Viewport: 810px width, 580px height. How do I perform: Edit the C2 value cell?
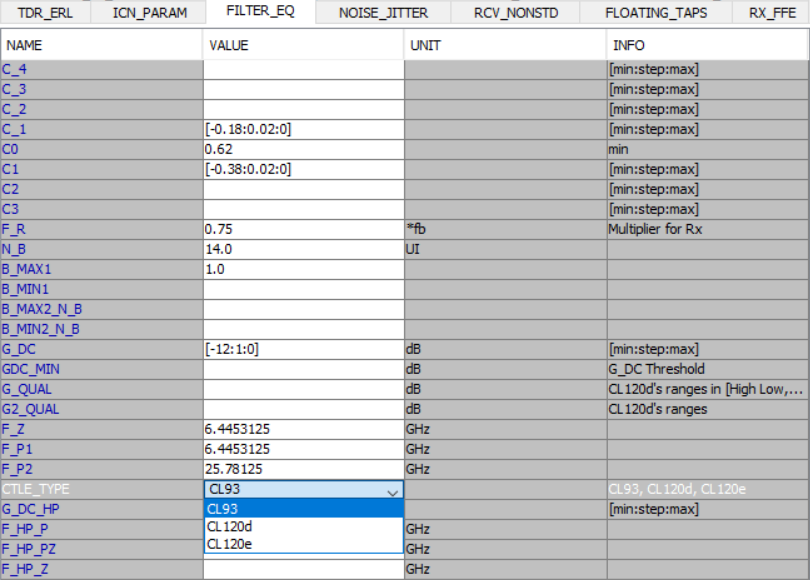click(x=304, y=190)
